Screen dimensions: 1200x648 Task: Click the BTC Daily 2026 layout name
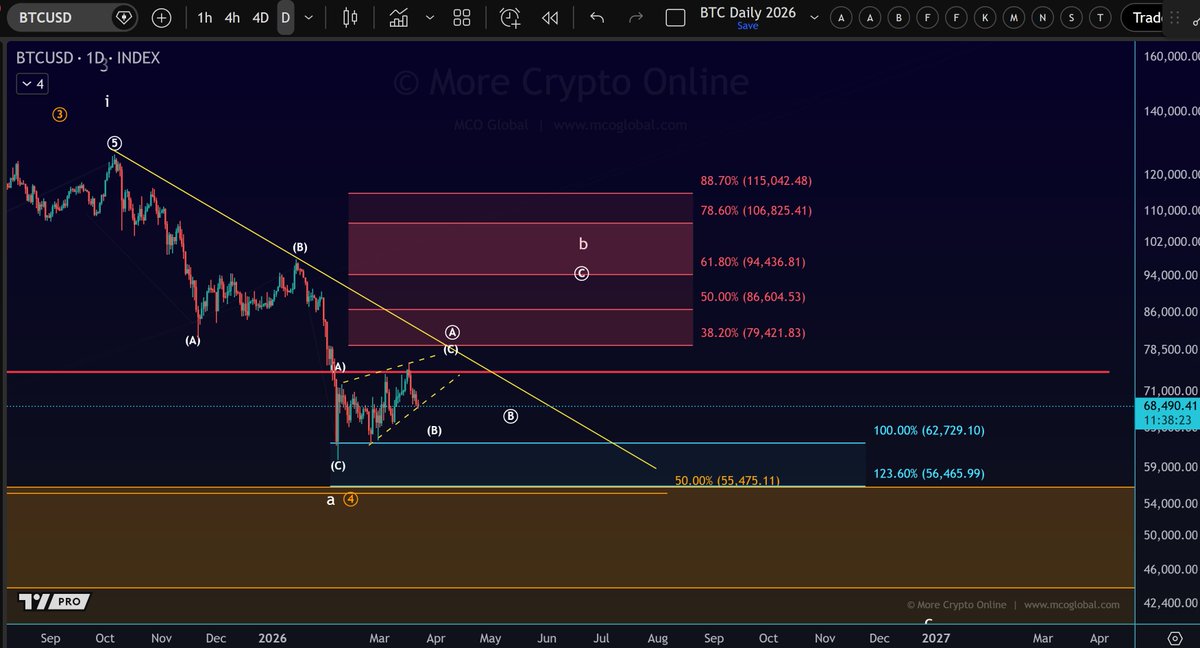(x=748, y=13)
